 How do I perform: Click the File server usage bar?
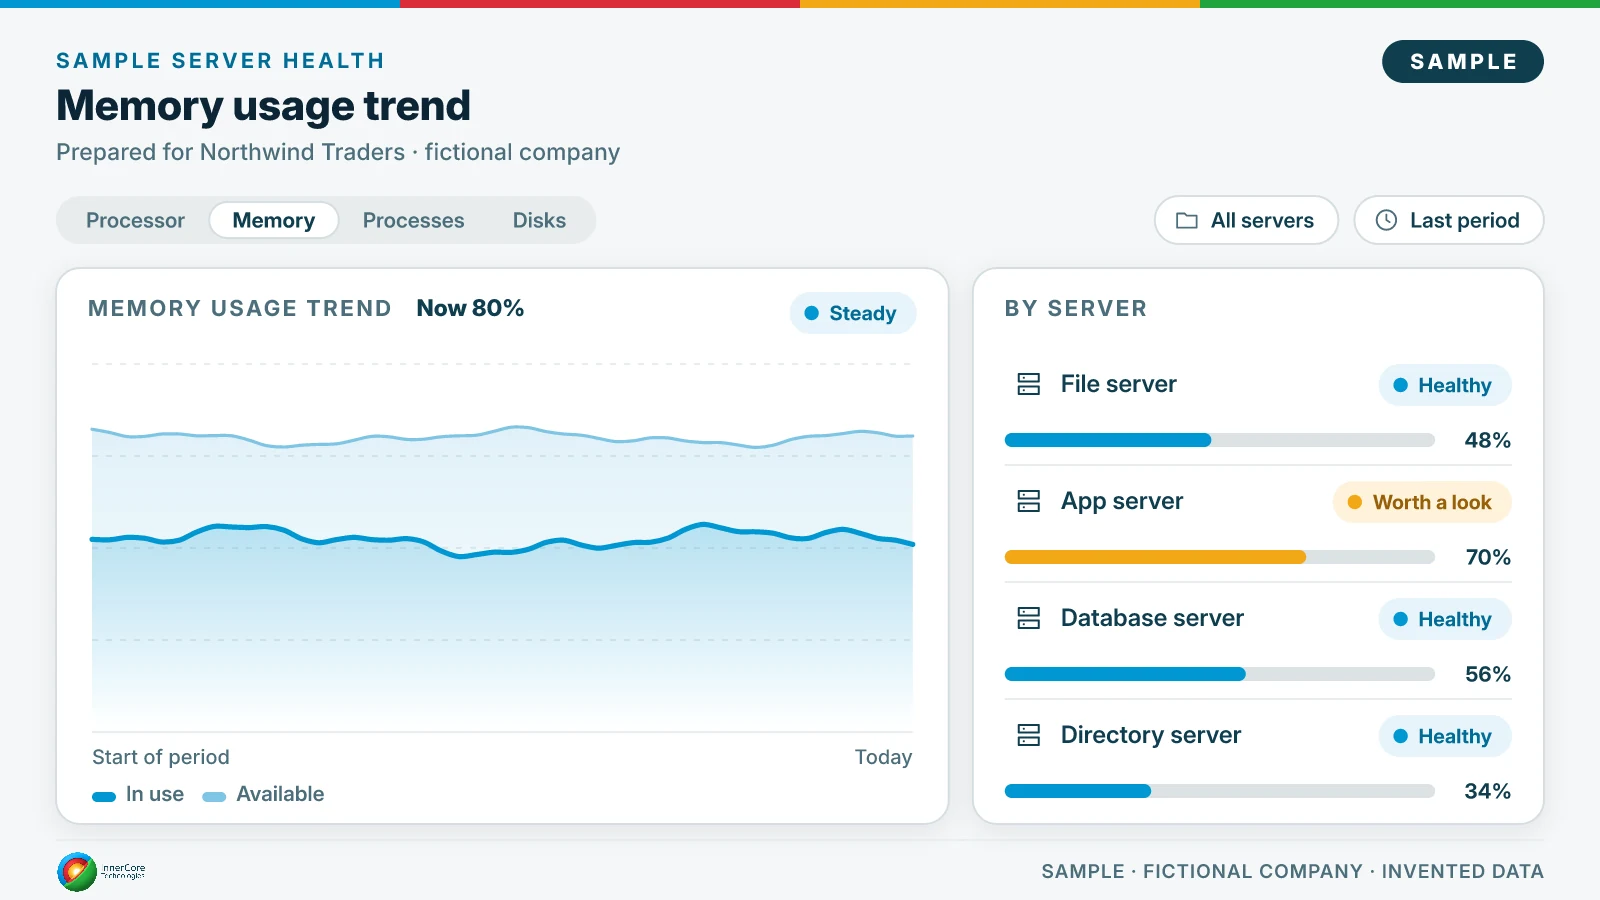[1220, 440]
